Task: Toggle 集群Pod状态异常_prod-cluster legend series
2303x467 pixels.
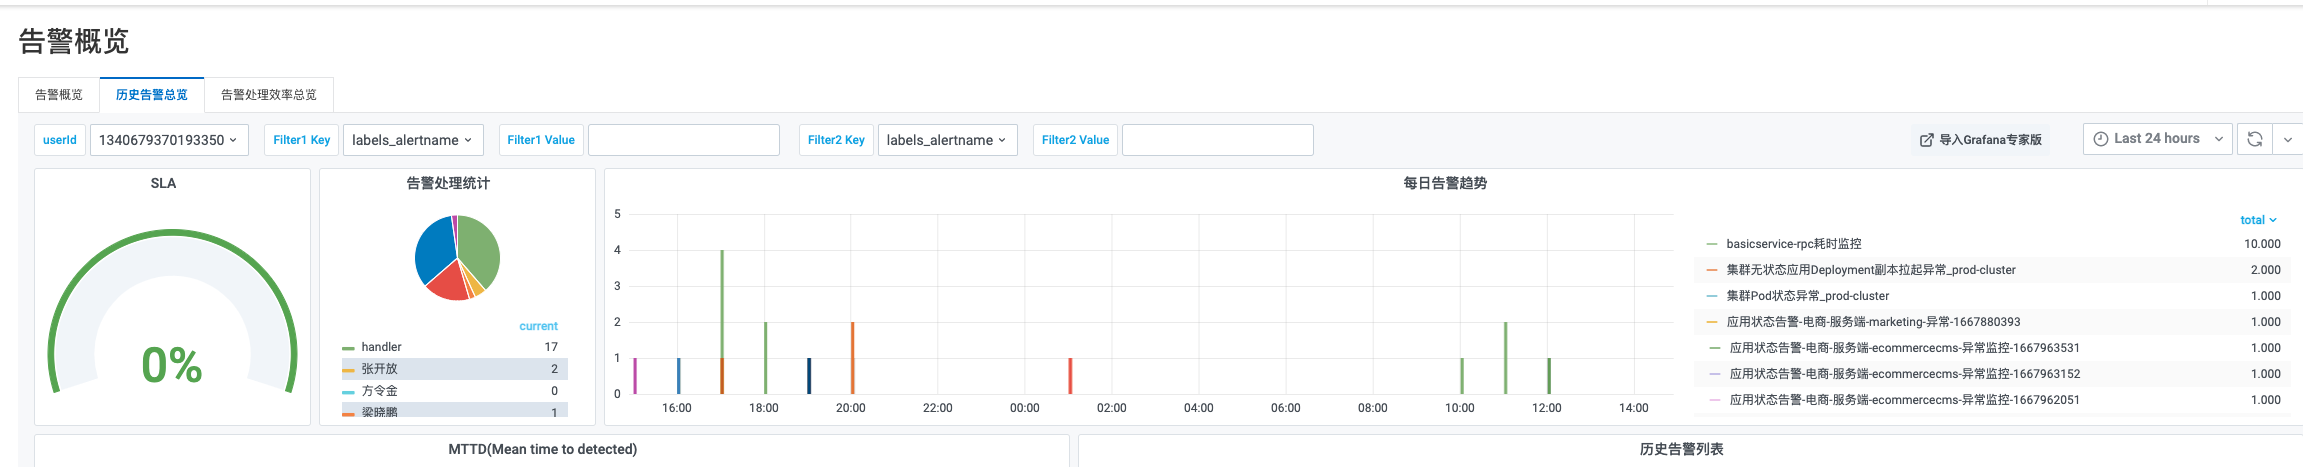Action: coord(1808,296)
